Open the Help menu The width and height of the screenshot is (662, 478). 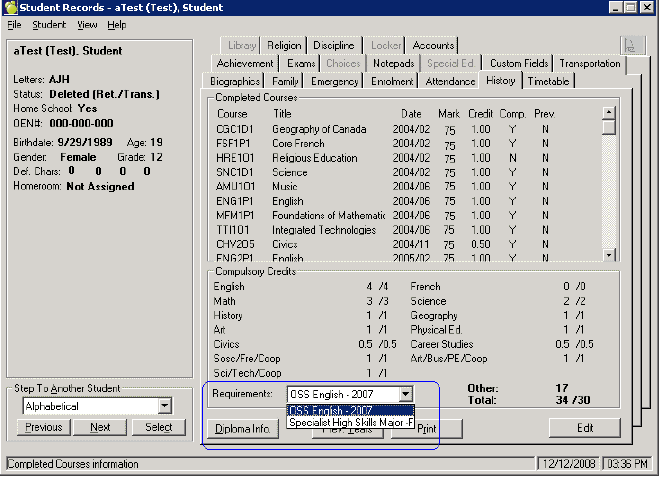pos(117,24)
